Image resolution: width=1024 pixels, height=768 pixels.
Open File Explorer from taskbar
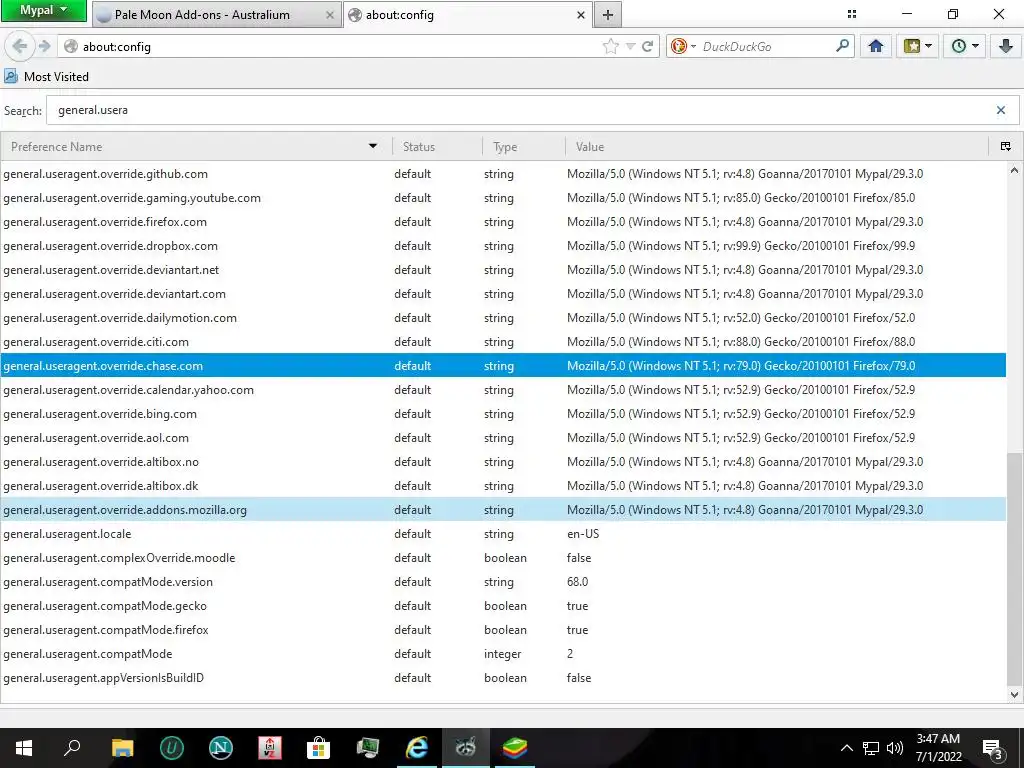click(x=122, y=748)
